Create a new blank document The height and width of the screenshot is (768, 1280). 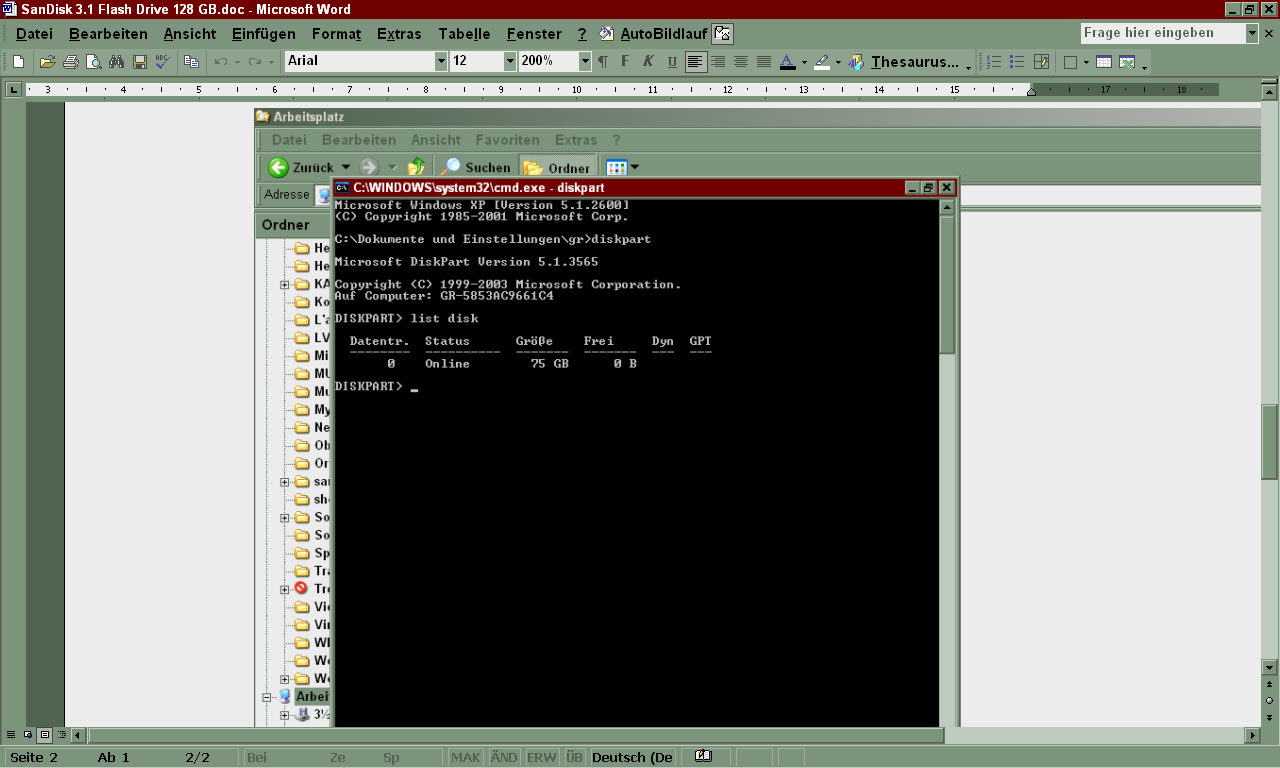(18, 62)
